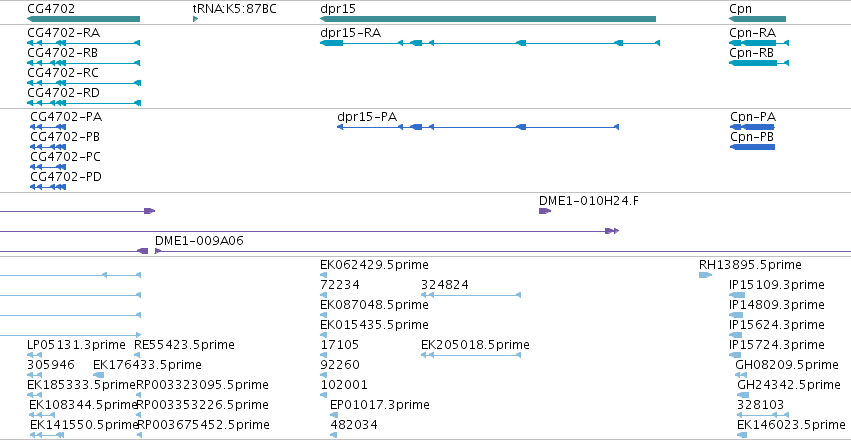Click the CG4702-PB protein label

click(65, 137)
